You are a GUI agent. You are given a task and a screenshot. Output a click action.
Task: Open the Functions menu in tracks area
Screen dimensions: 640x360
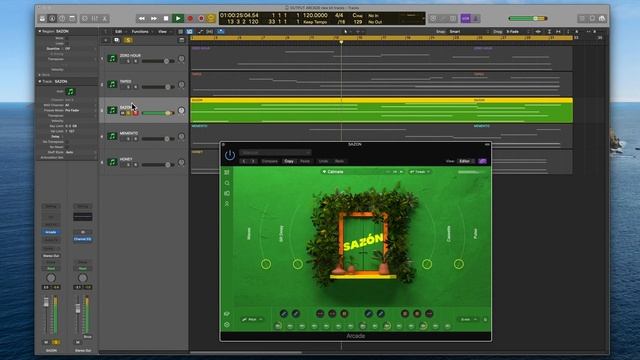[140, 31]
